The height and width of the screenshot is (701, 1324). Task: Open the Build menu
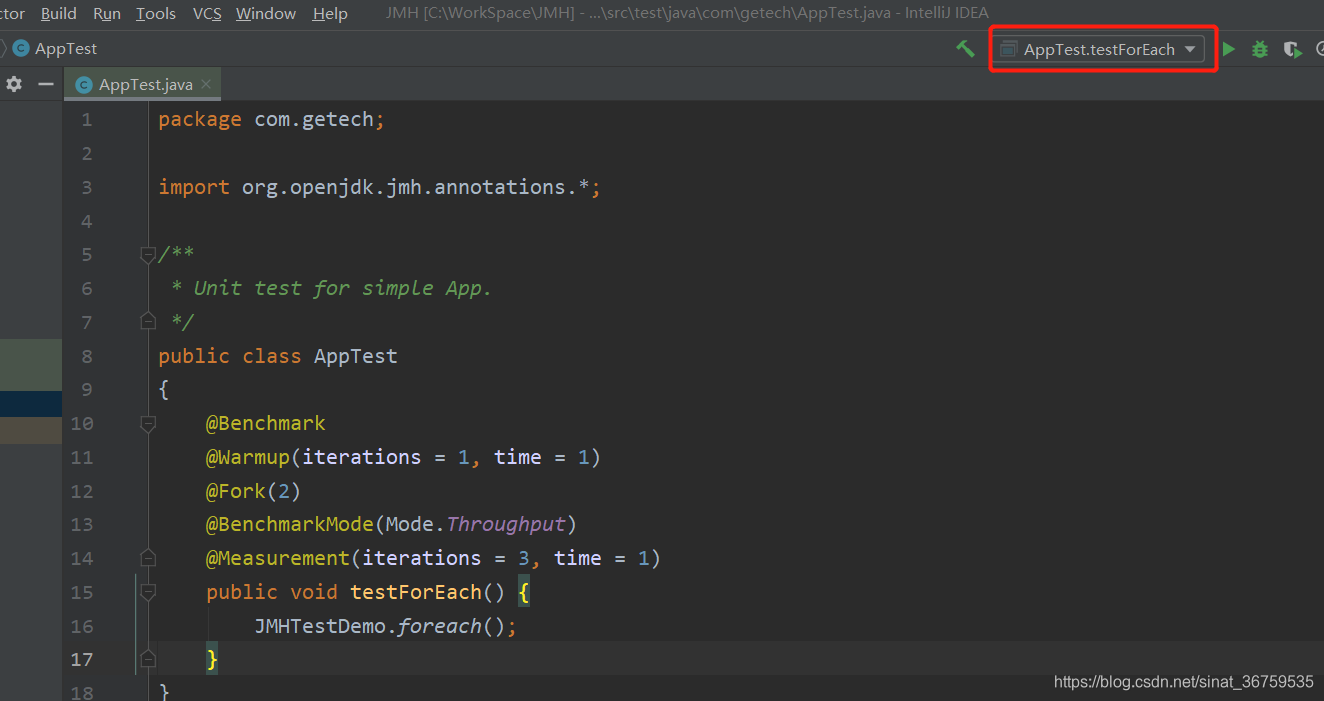(x=59, y=13)
